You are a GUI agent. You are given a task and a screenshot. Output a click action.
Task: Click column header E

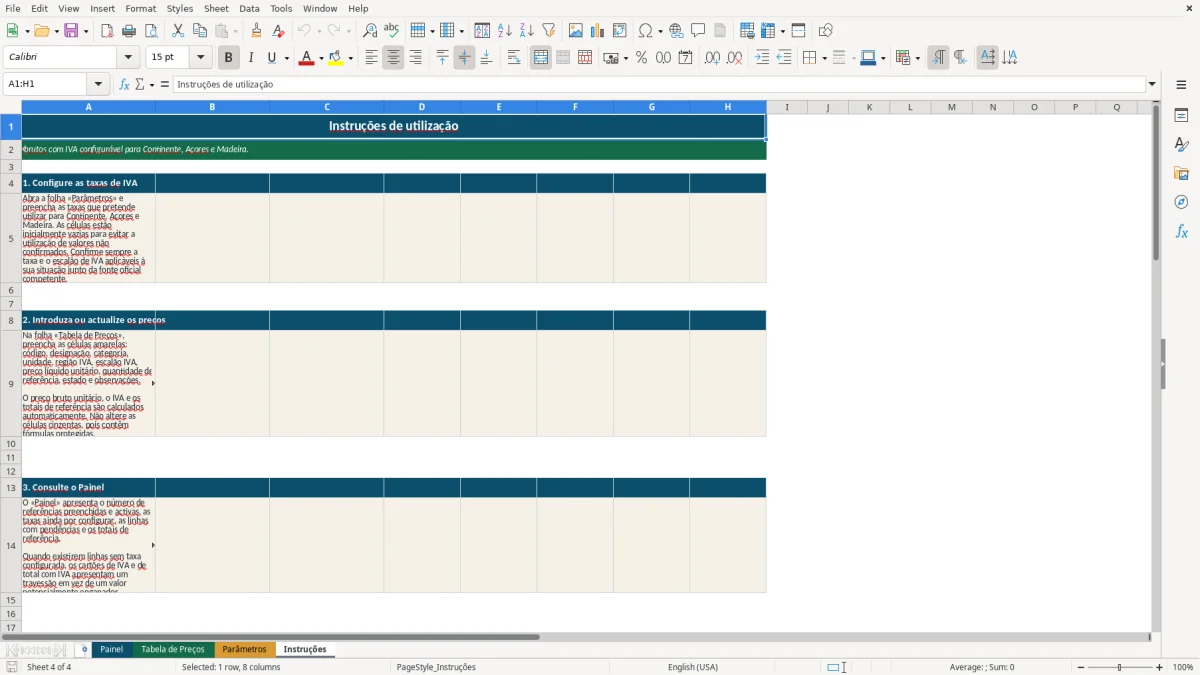click(x=498, y=107)
